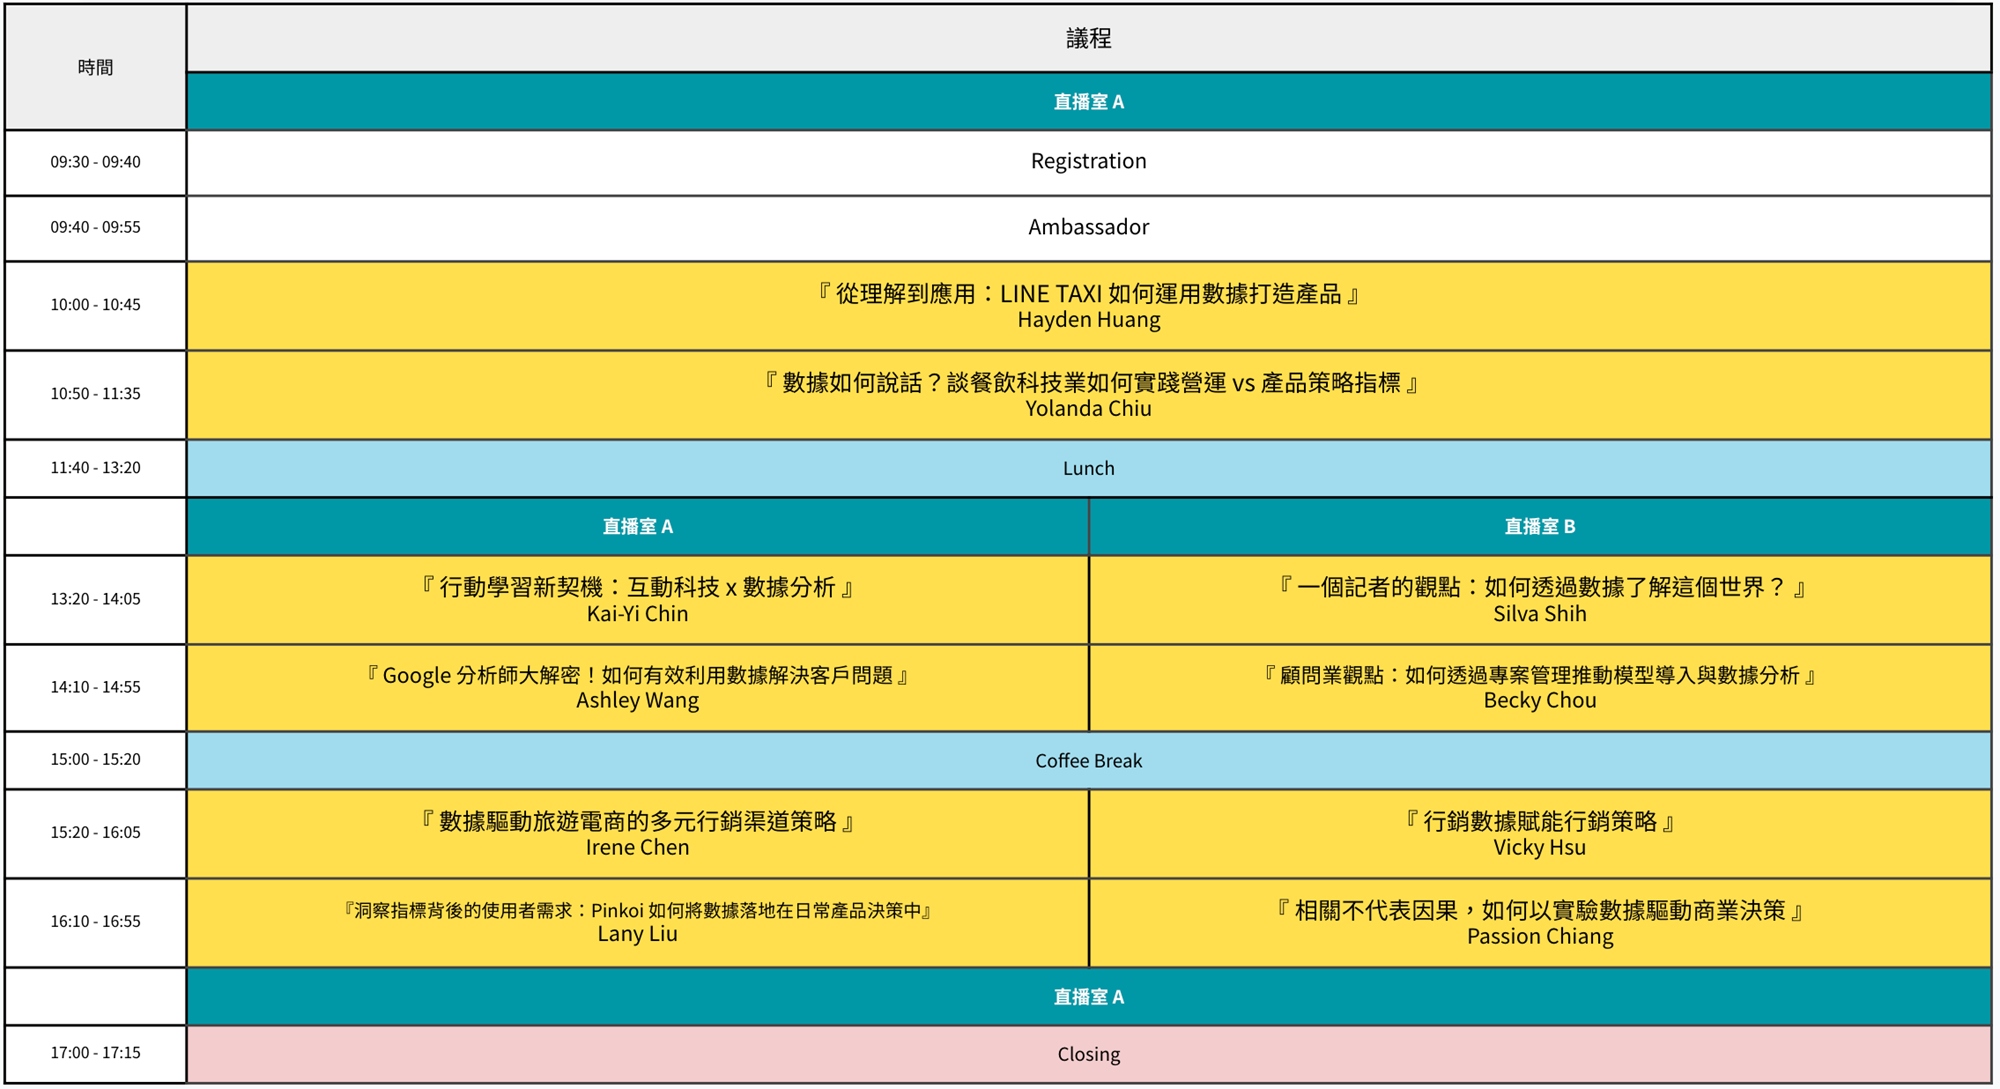Image resolution: width=2000 pixels, height=1089 pixels.
Task: Click the Coffee Break row
Action: tap(1088, 761)
